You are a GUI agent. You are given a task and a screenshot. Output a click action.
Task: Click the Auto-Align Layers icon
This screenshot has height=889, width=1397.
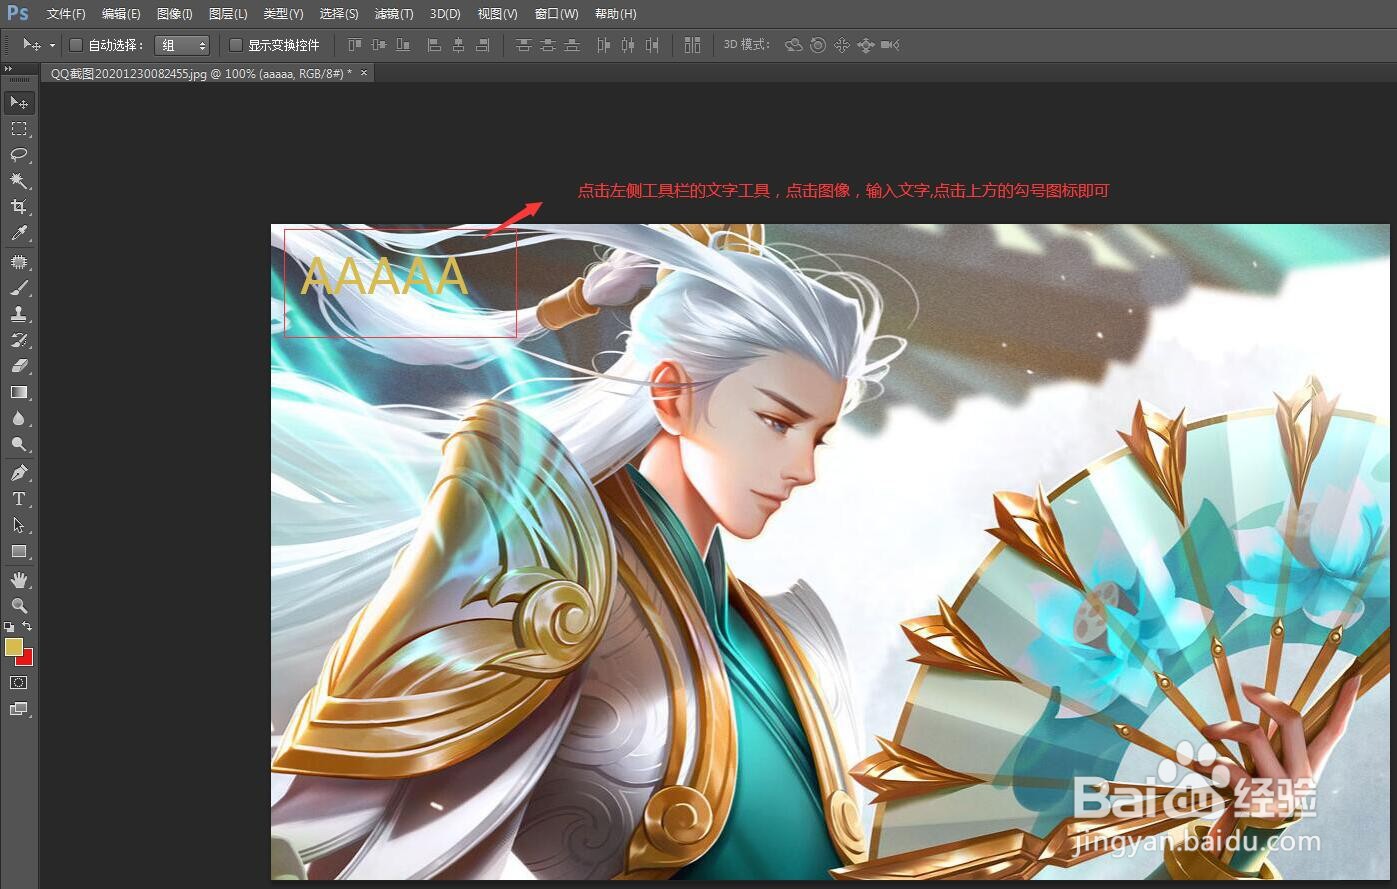[x=692, y=45]
